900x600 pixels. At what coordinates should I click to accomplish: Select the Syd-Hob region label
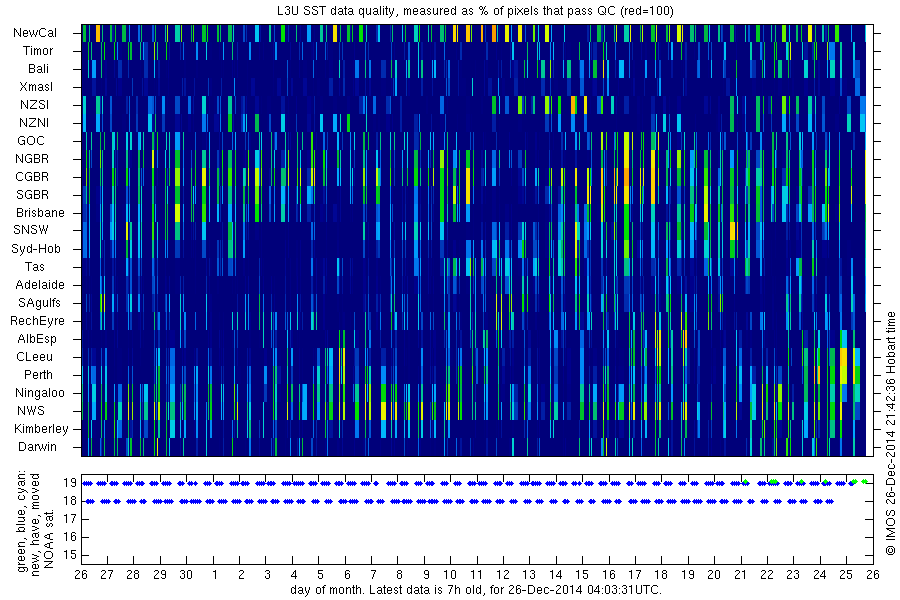point(36,249)
